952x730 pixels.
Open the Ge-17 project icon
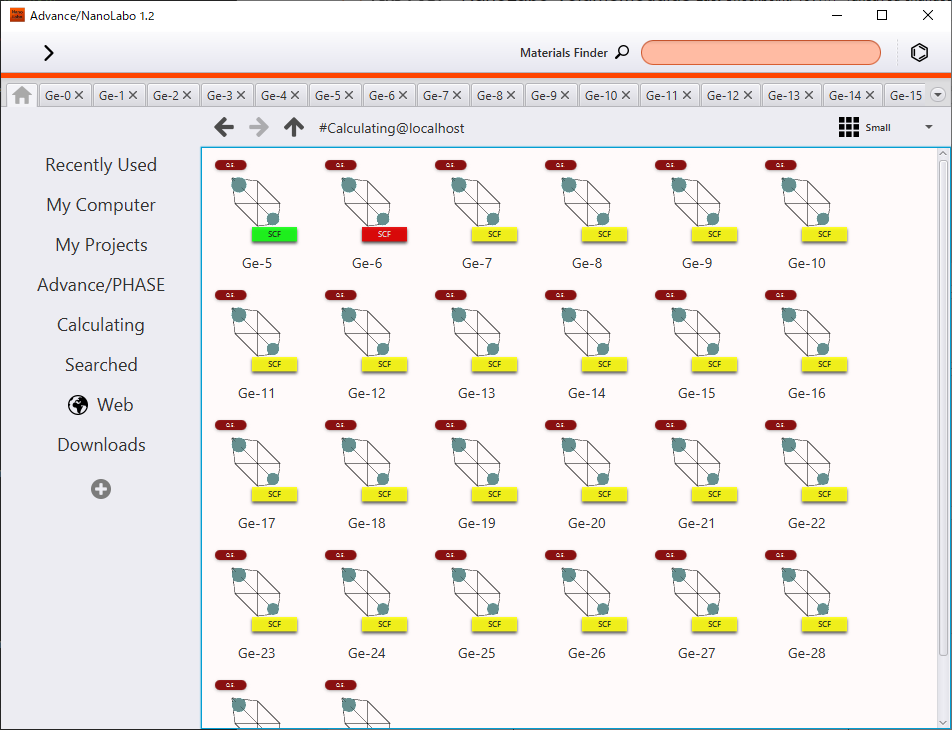(256, 462)
